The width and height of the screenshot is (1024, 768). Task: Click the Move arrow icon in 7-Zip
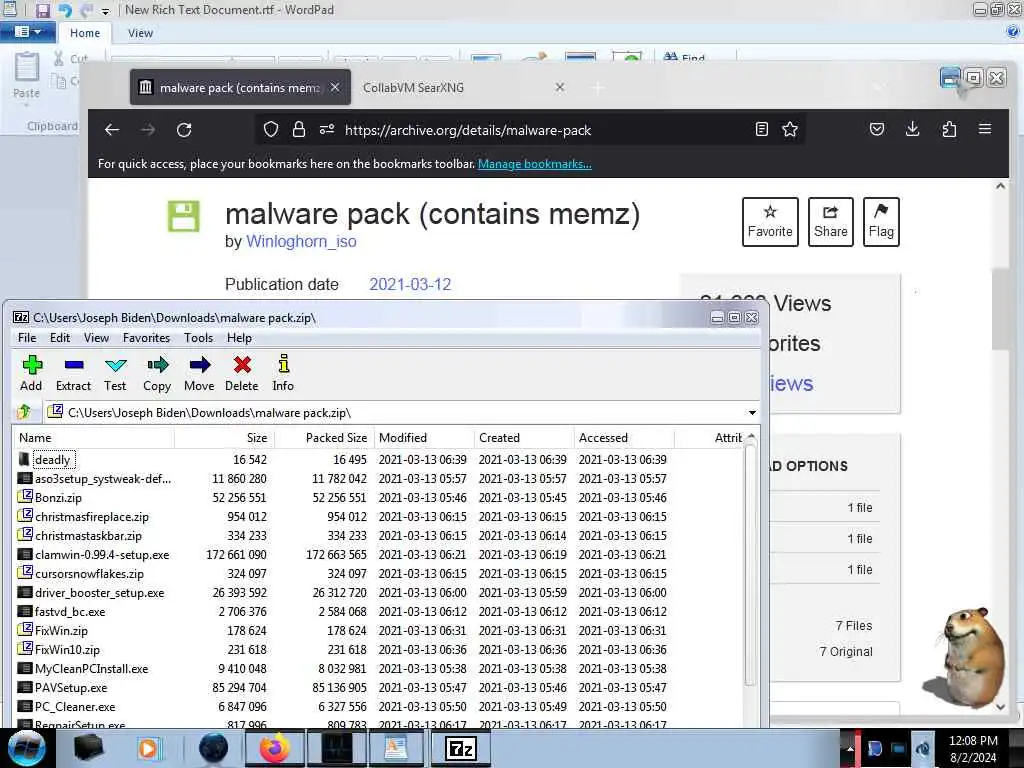tap(199, 373)
